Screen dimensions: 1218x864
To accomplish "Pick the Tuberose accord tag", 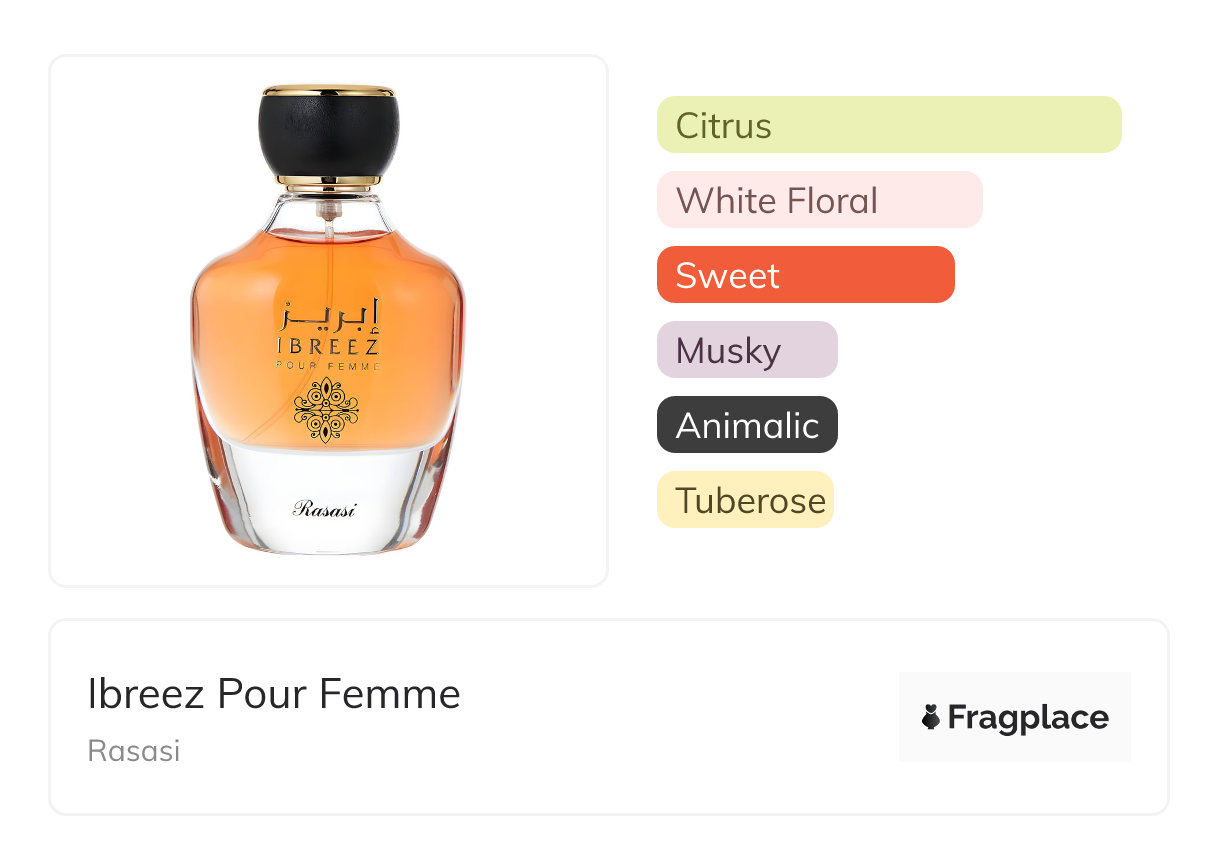I will [745, 500].
